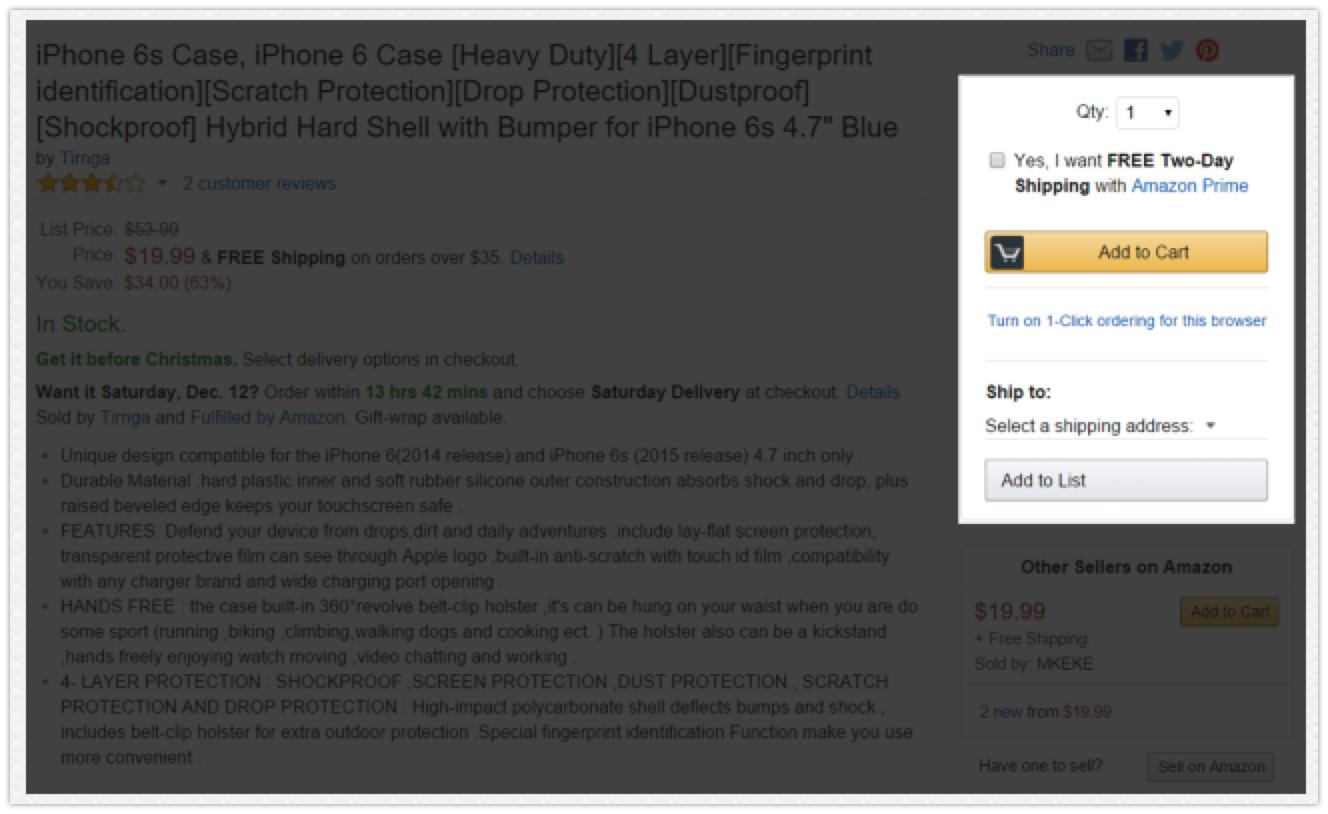Open the Fulfilled by Amazon link
1328x814 pixels.
pos(267,418)
